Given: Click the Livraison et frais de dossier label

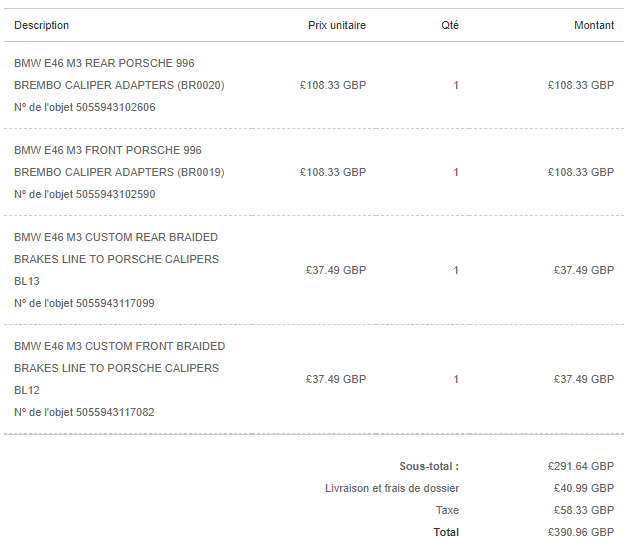Looking at the screenshot, I should pyautogui.click(x=392, y=489).
